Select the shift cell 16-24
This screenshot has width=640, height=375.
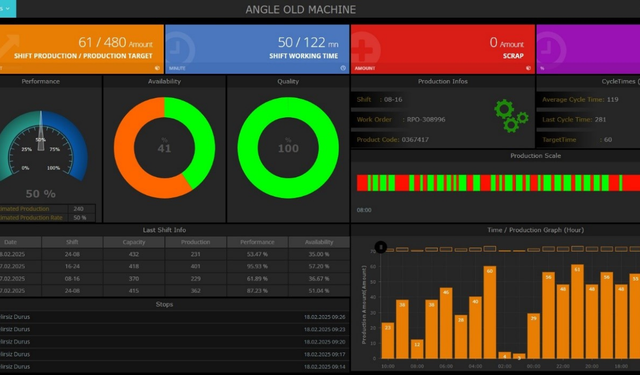click(72, 266)
